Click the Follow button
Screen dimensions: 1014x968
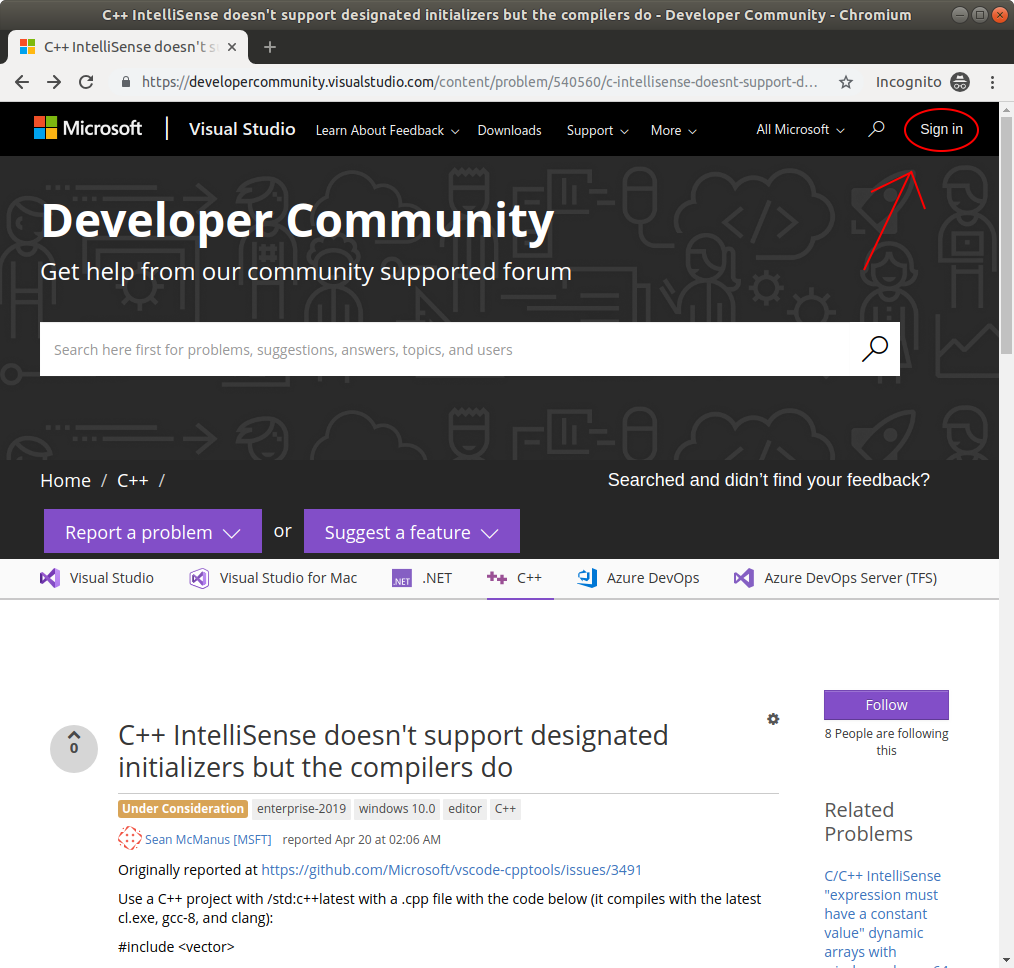click(x=885, y=705)
